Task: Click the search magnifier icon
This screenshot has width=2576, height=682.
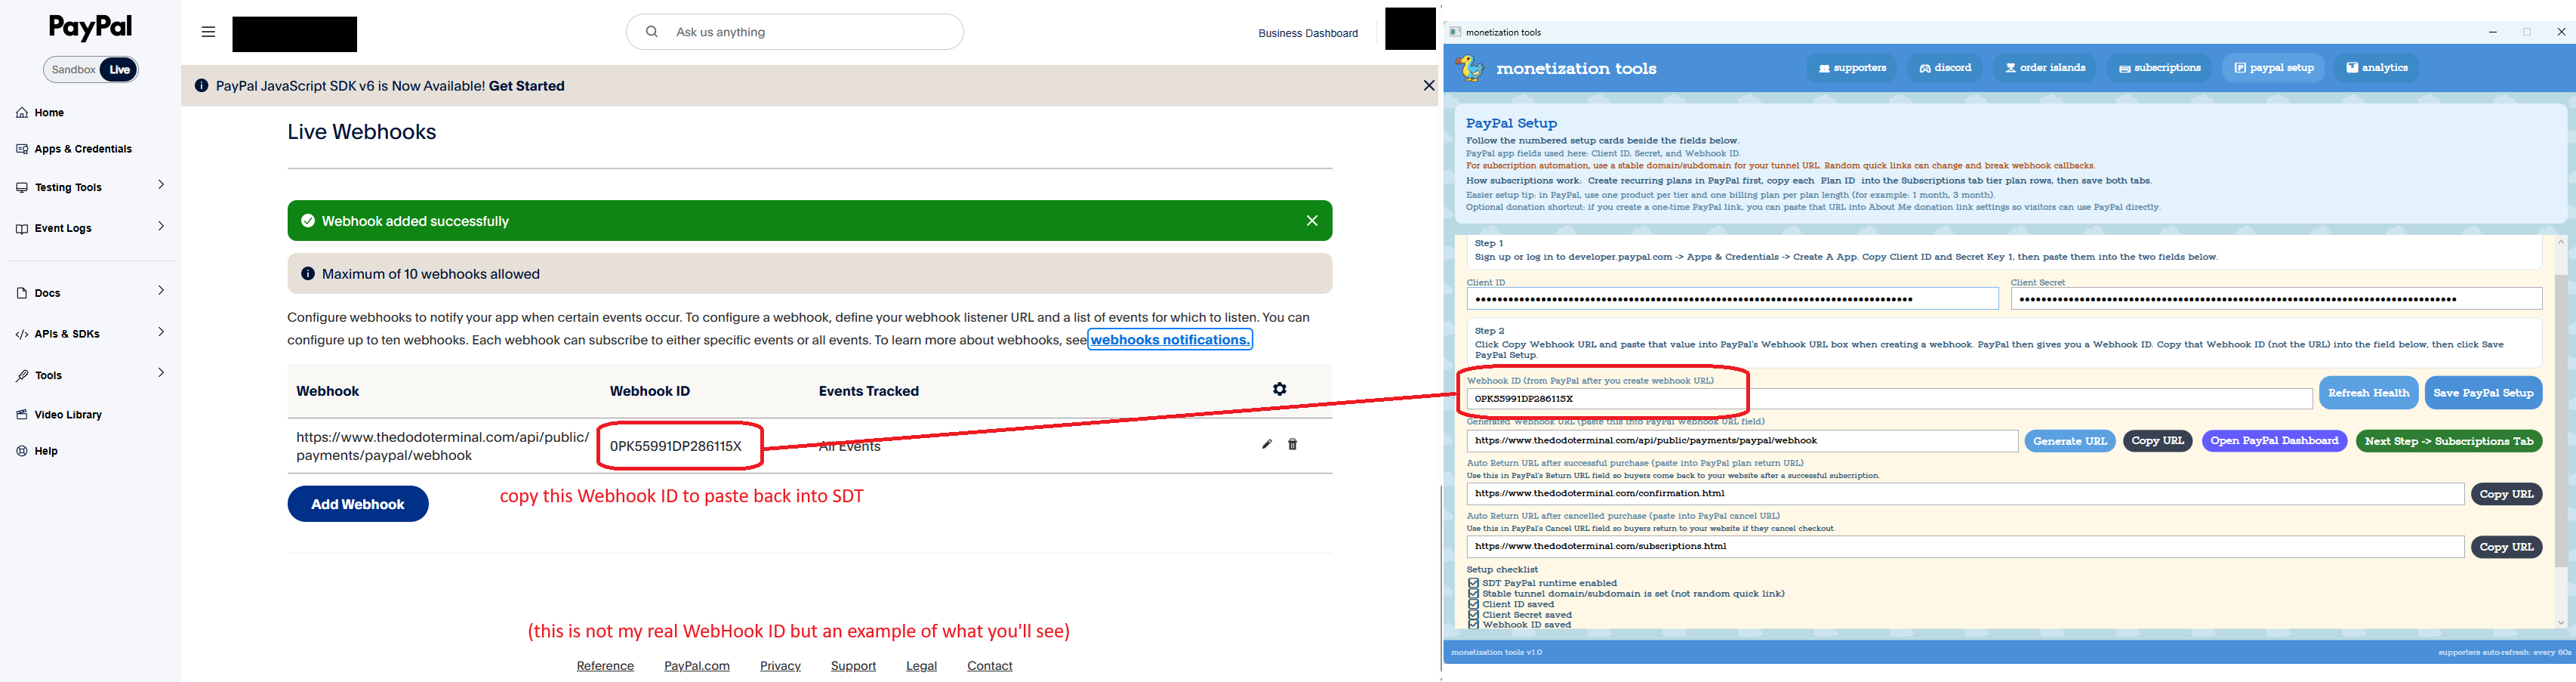Action: (652, 32)
